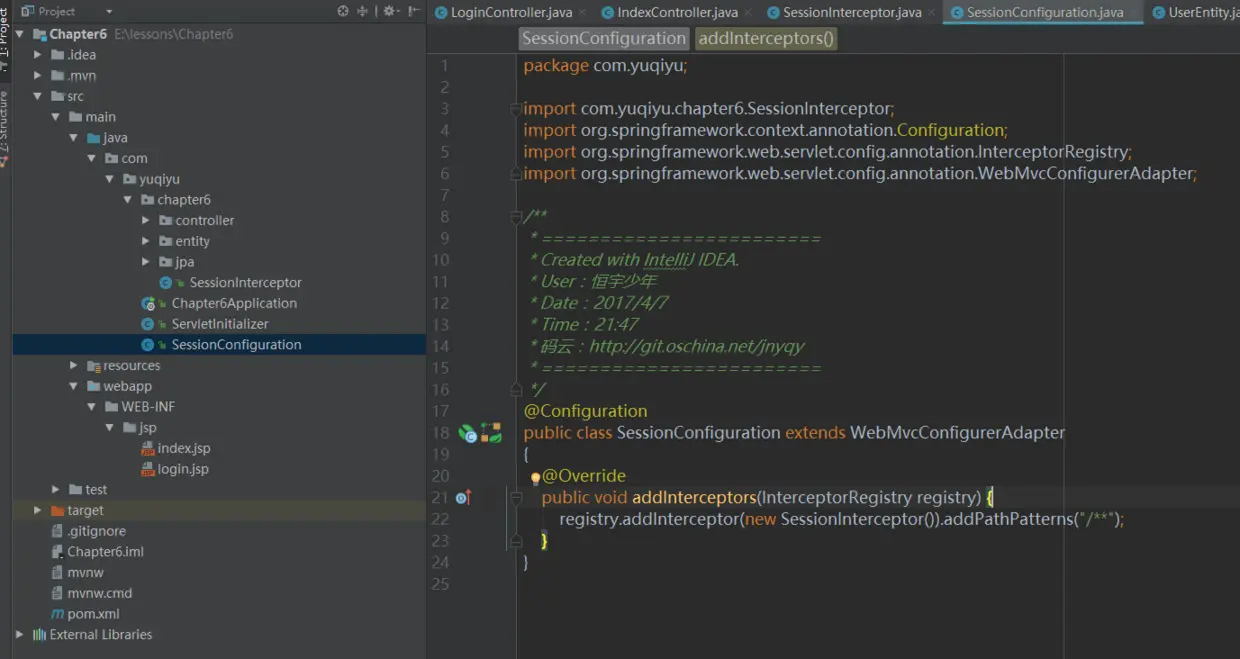
Task: Click the collapse all icon in Project panel
Action: (x=363, y=11)
